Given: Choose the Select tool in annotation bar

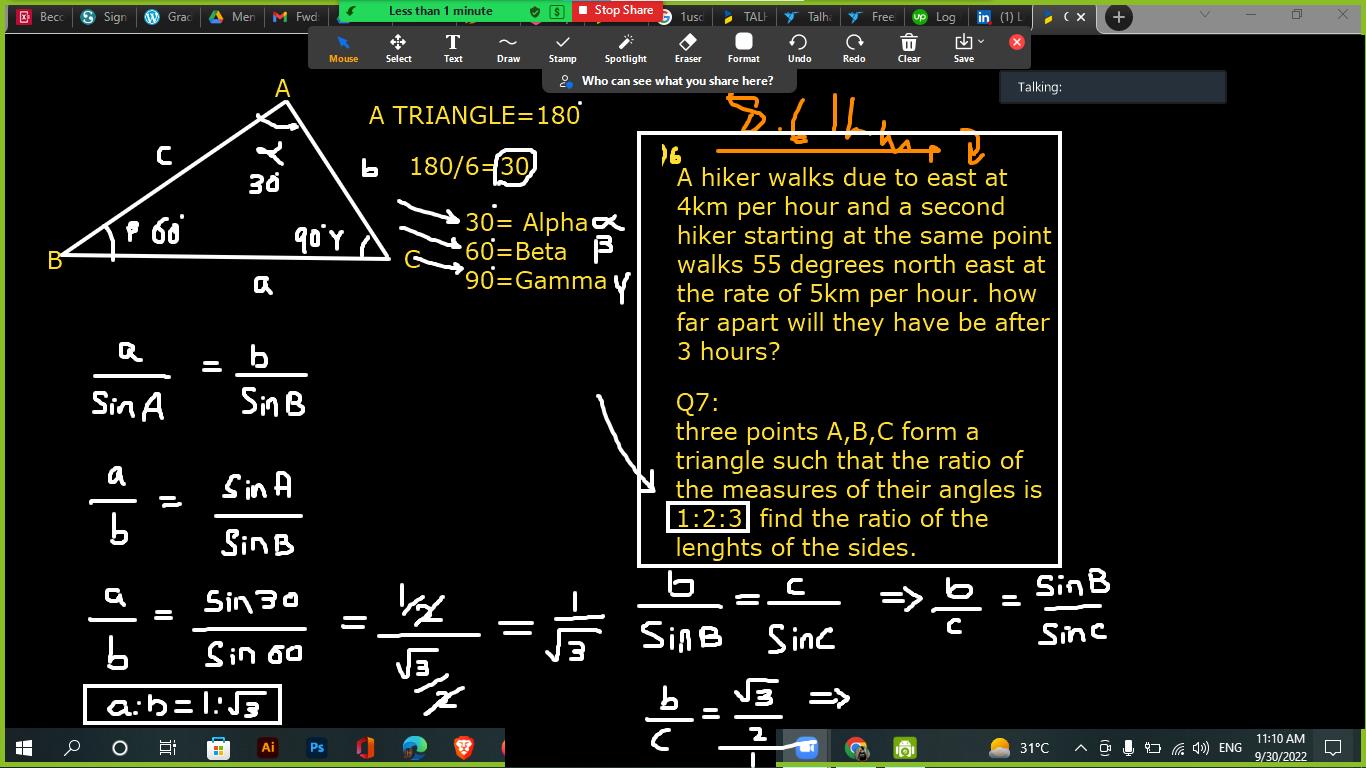Looking at the screenshot, I should [x=398, y=47].
